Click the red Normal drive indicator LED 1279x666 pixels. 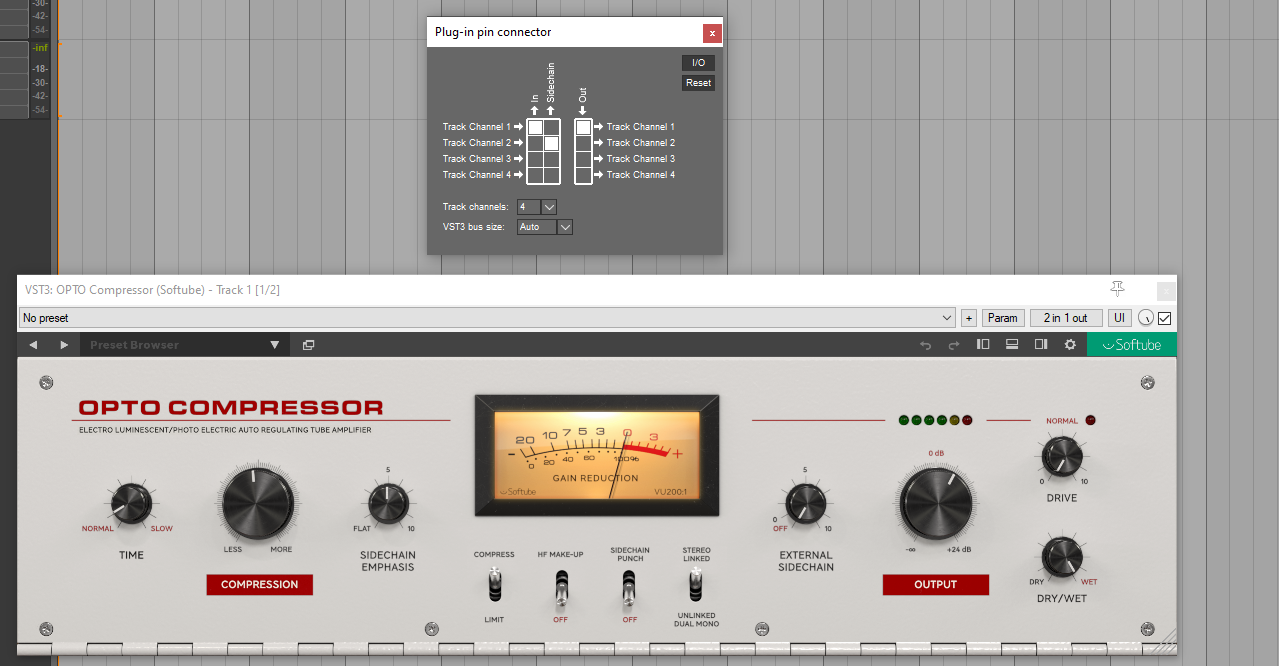(1090, 420)
